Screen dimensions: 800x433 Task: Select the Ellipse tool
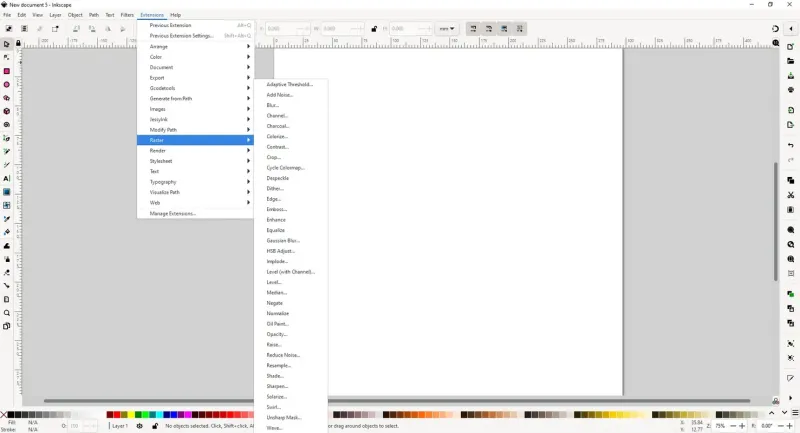click(x=7, y=85)
